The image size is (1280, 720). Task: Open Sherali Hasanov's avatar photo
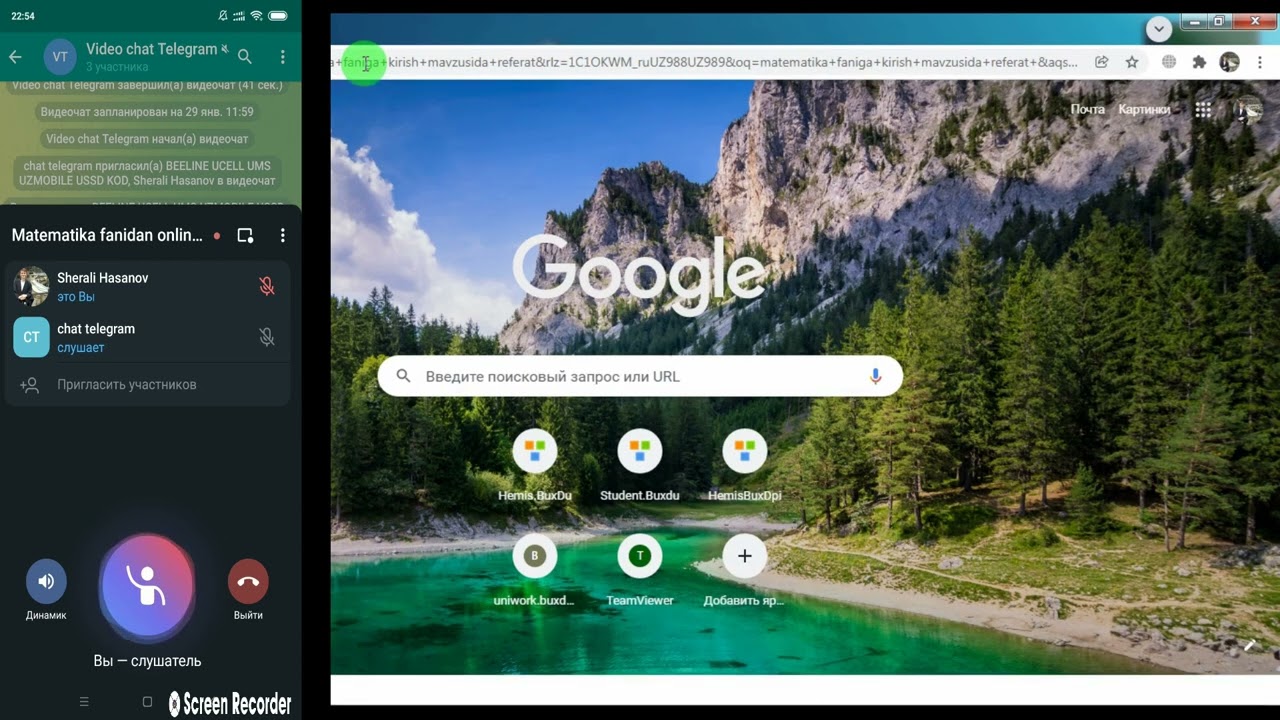pos(31,286)
